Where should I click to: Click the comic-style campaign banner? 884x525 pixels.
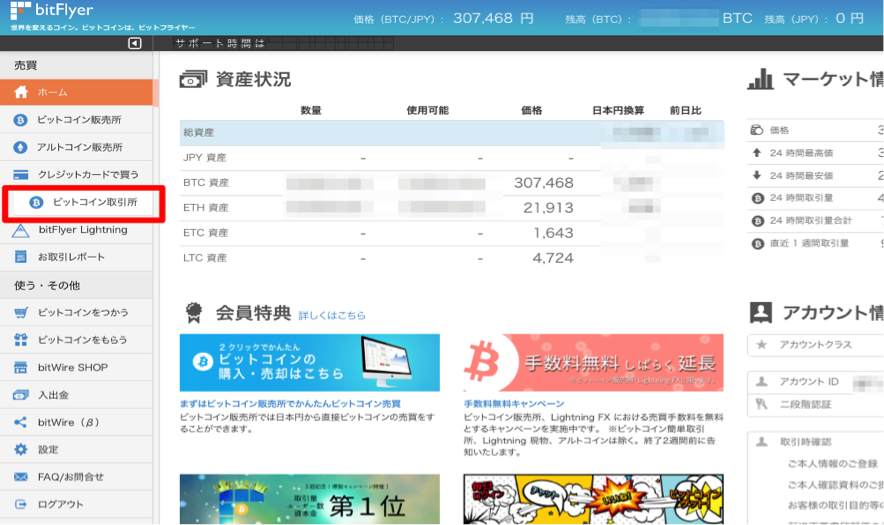tap(593, 499)
